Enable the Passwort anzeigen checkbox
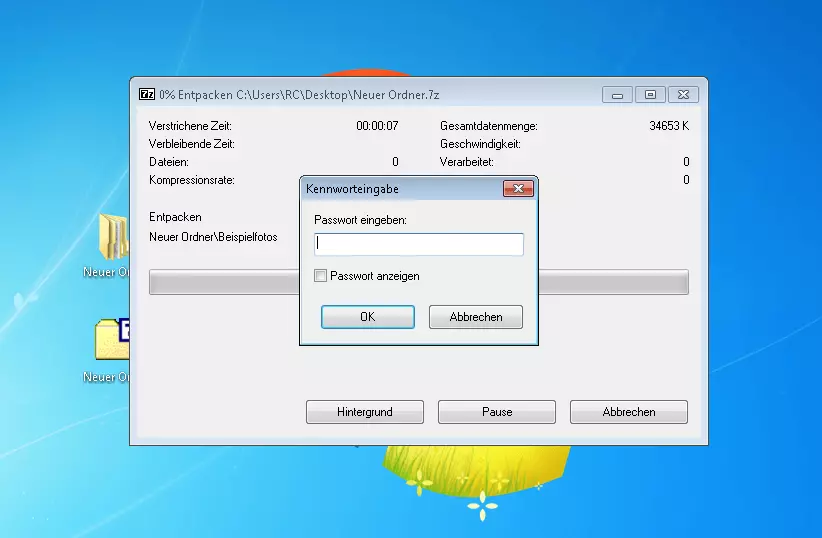The height and width of the screenshot is (538, 822). (x=320, y=276)
